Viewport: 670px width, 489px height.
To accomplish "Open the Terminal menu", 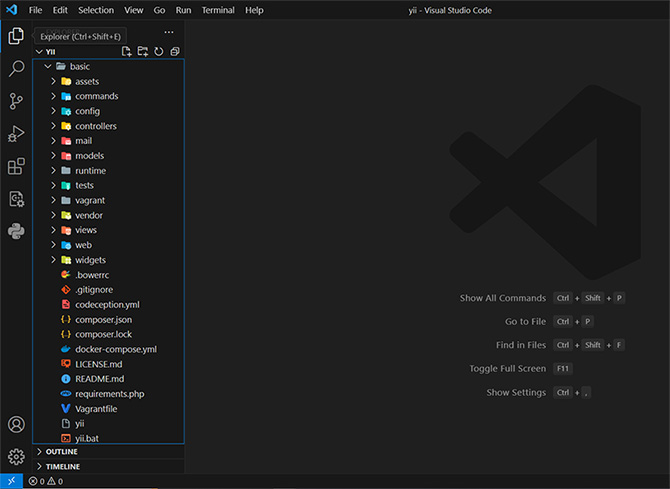I will [218, 10].
